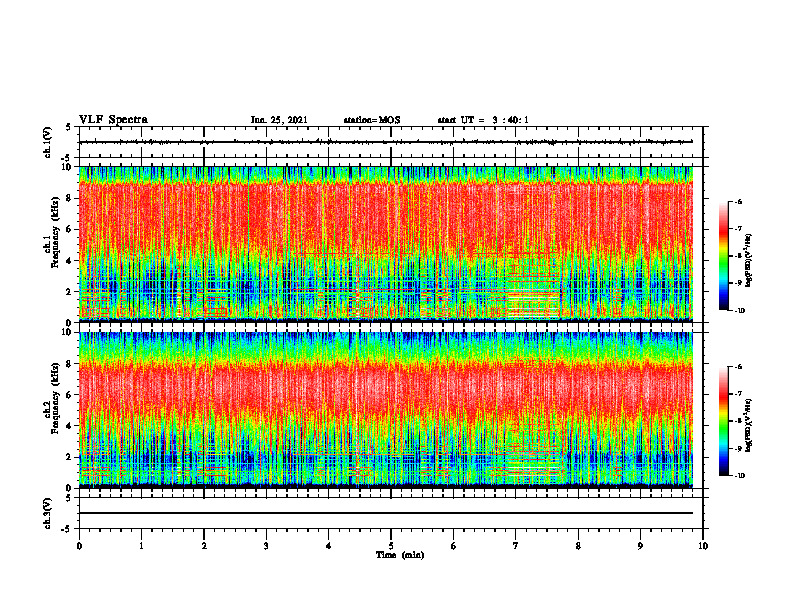This screenshot has width=792, height=612.
Task: Select the "start UT = 3 : 40: 1" text
Action: tap(483, 120)
